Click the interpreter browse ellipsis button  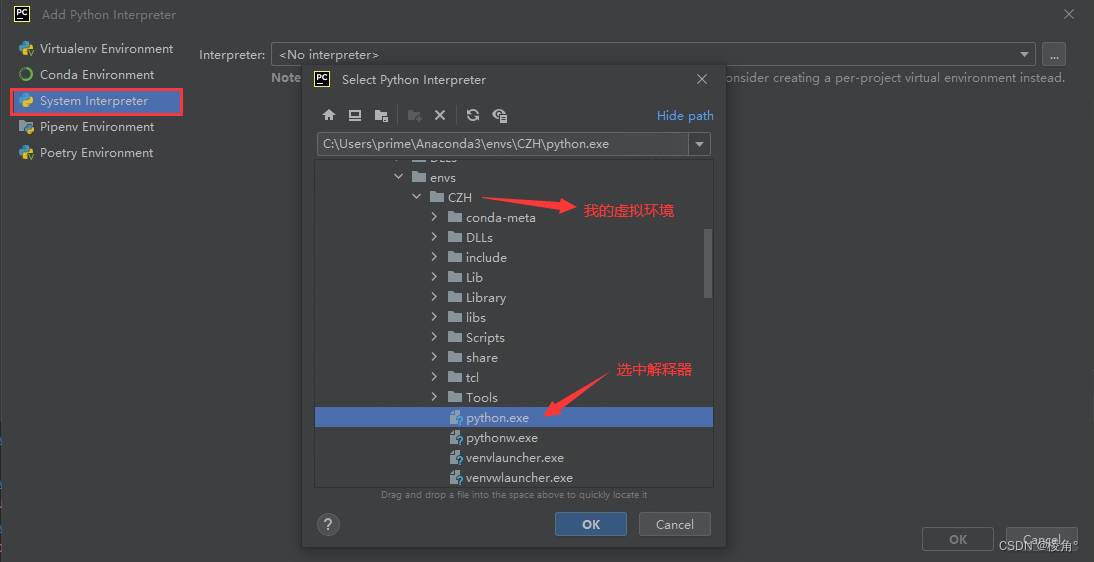tap(1054, 54)
